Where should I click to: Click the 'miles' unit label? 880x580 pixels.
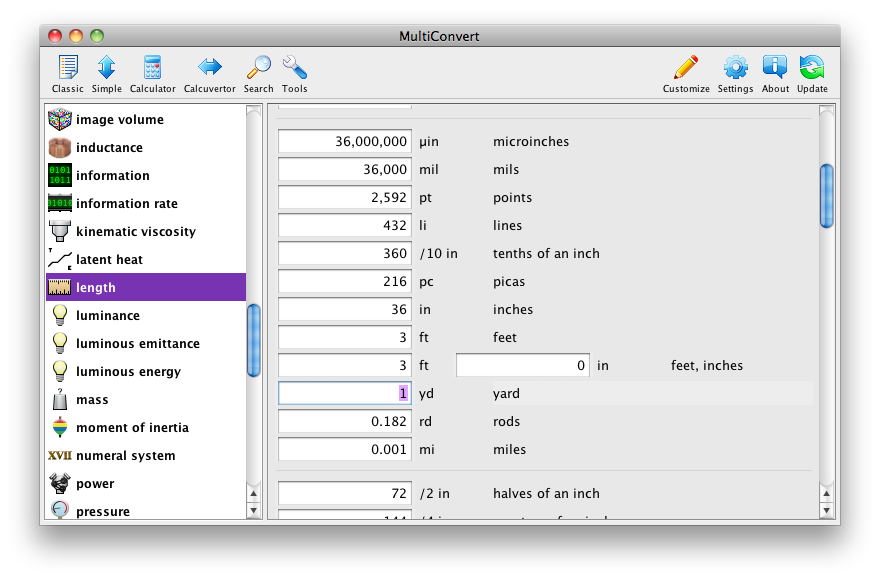[x=510, y=450]
